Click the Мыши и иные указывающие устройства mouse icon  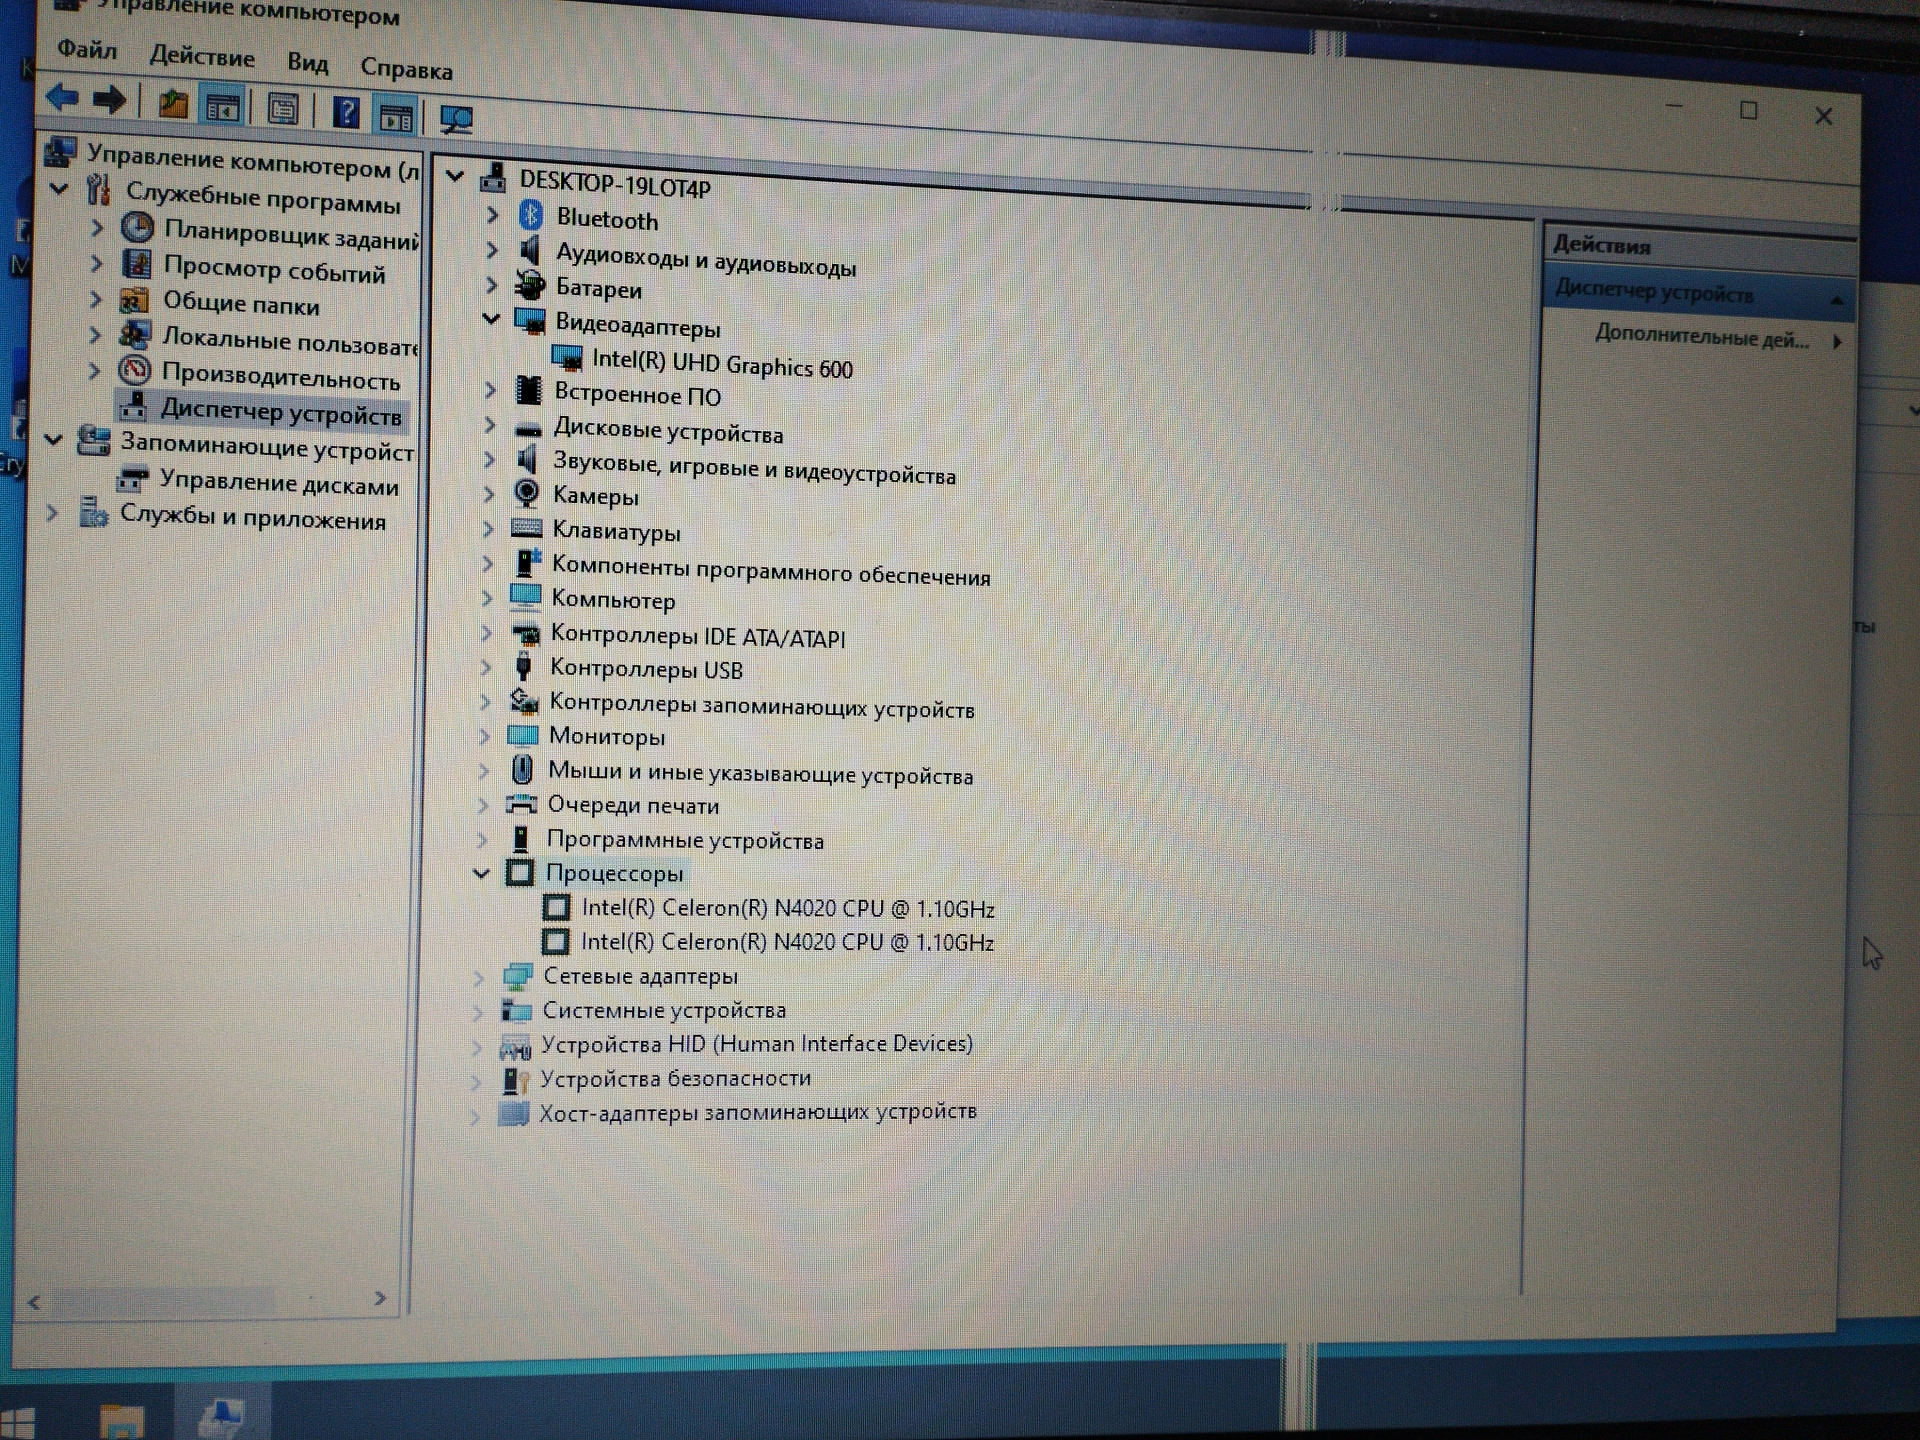(522, 770)
